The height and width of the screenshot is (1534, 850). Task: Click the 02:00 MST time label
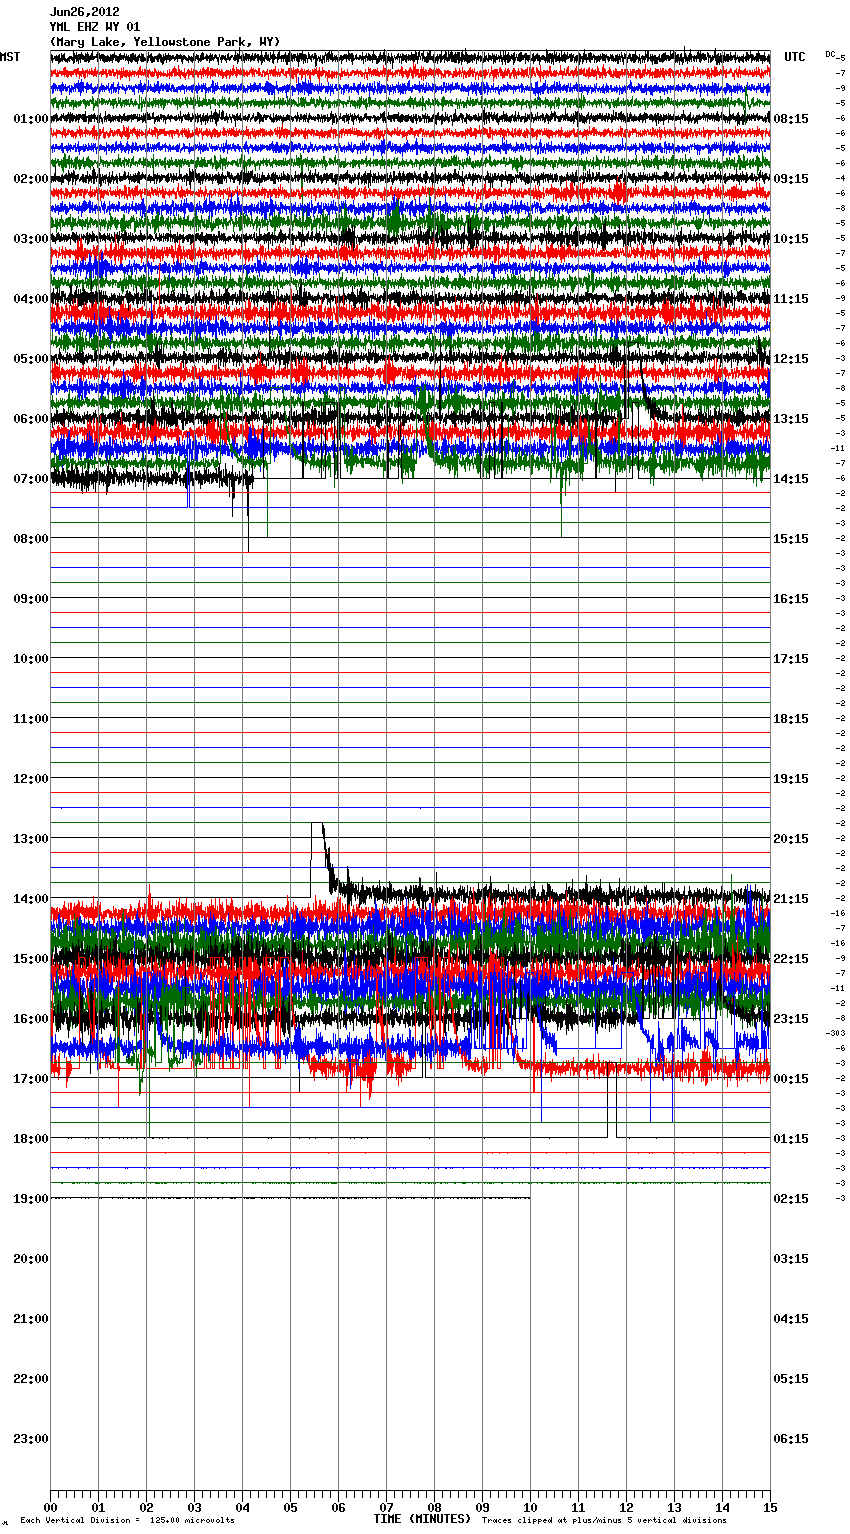coord(31,179)
